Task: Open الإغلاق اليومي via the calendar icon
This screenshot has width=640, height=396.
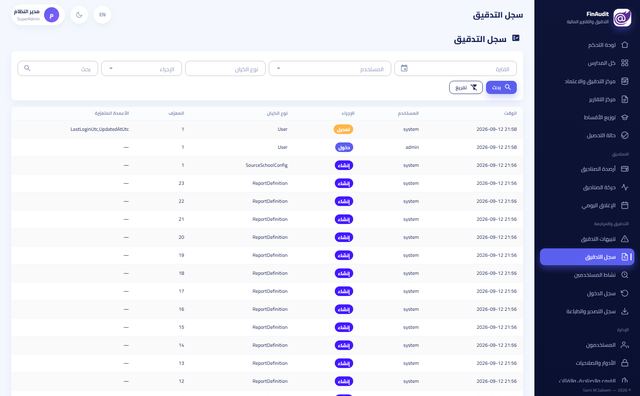Action: (624, 205)
